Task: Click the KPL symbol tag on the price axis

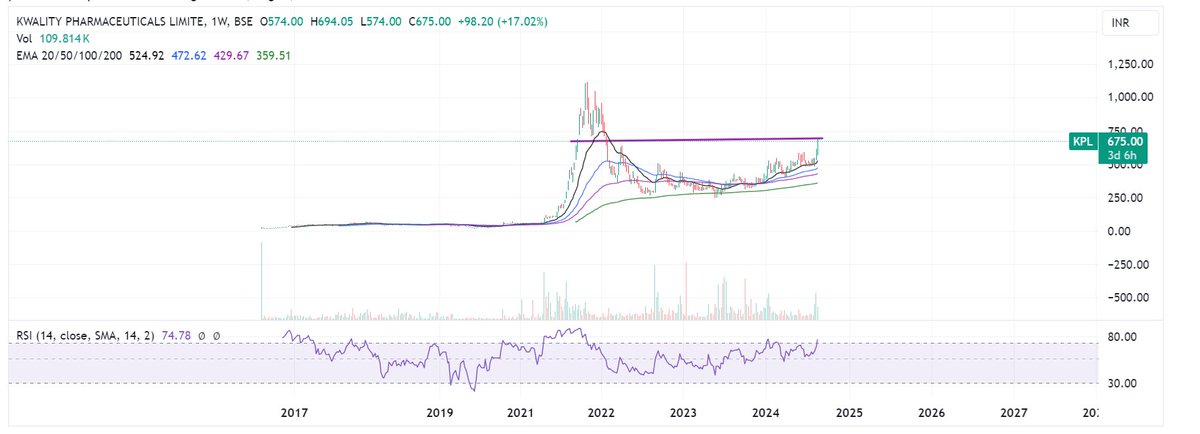Action: [x=1083, y=141]
